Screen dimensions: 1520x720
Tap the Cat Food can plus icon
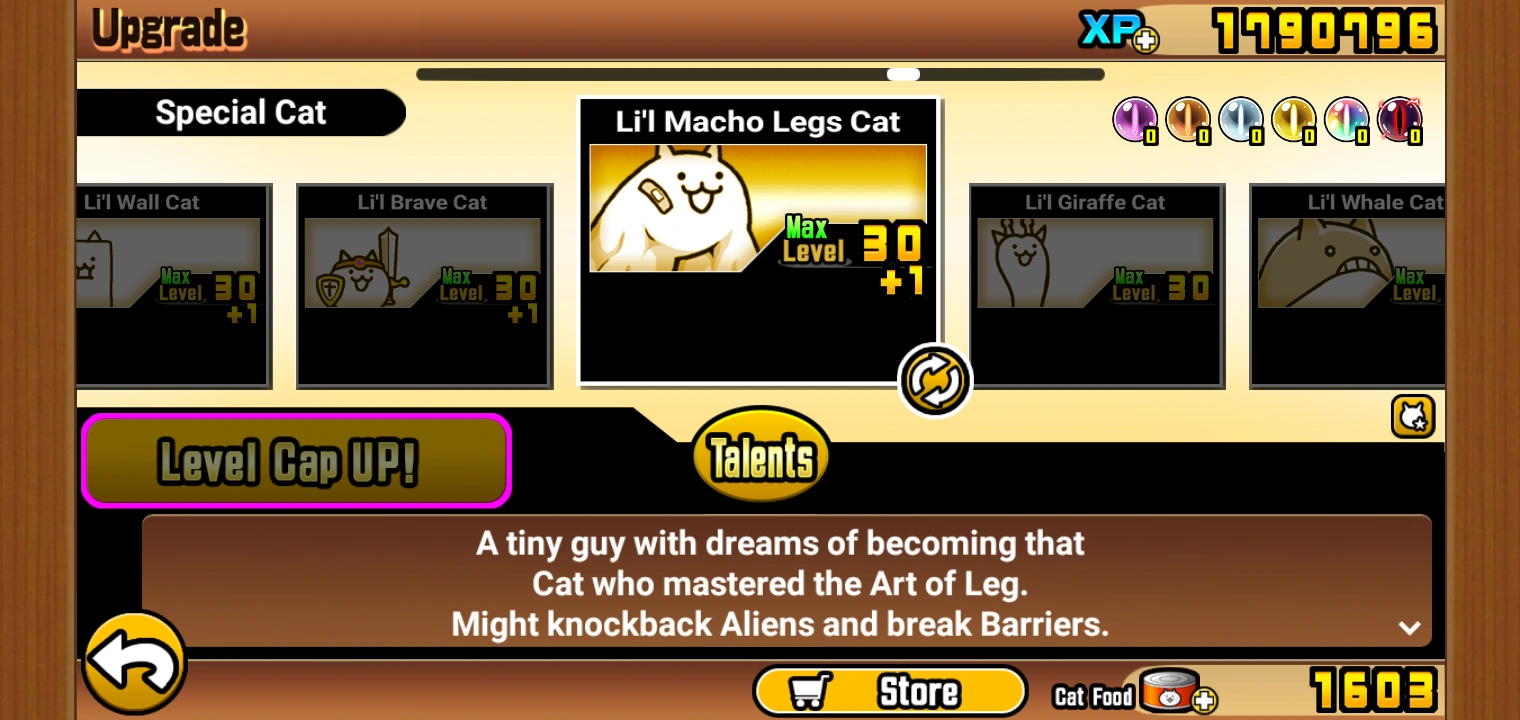click(1204, 700)
